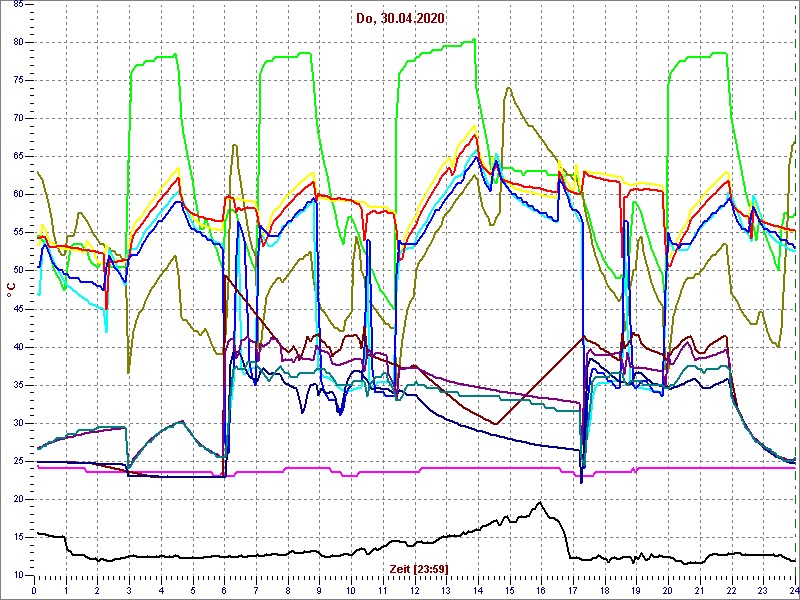Click hour 2 on the time axis
800x600 pixels.
click(x=97, y=592)
